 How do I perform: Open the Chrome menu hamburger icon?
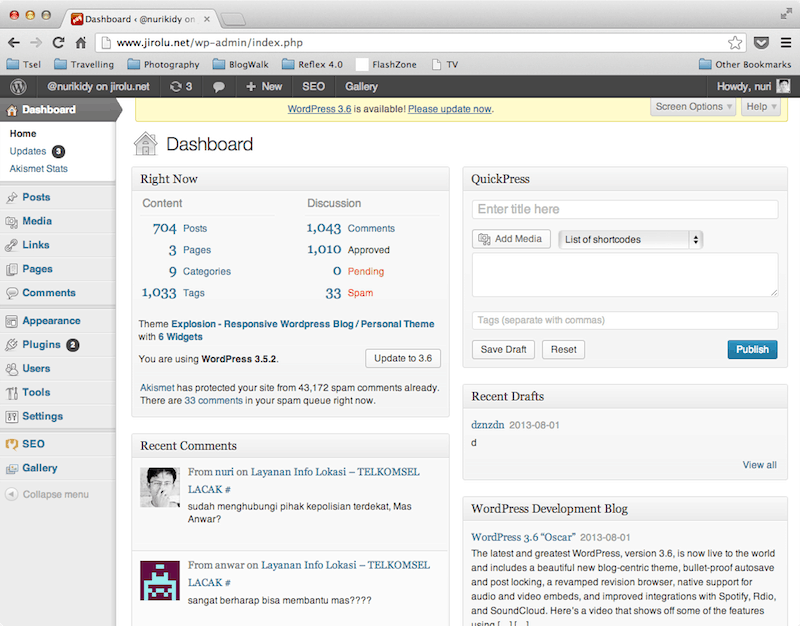[x=785, y=43]
